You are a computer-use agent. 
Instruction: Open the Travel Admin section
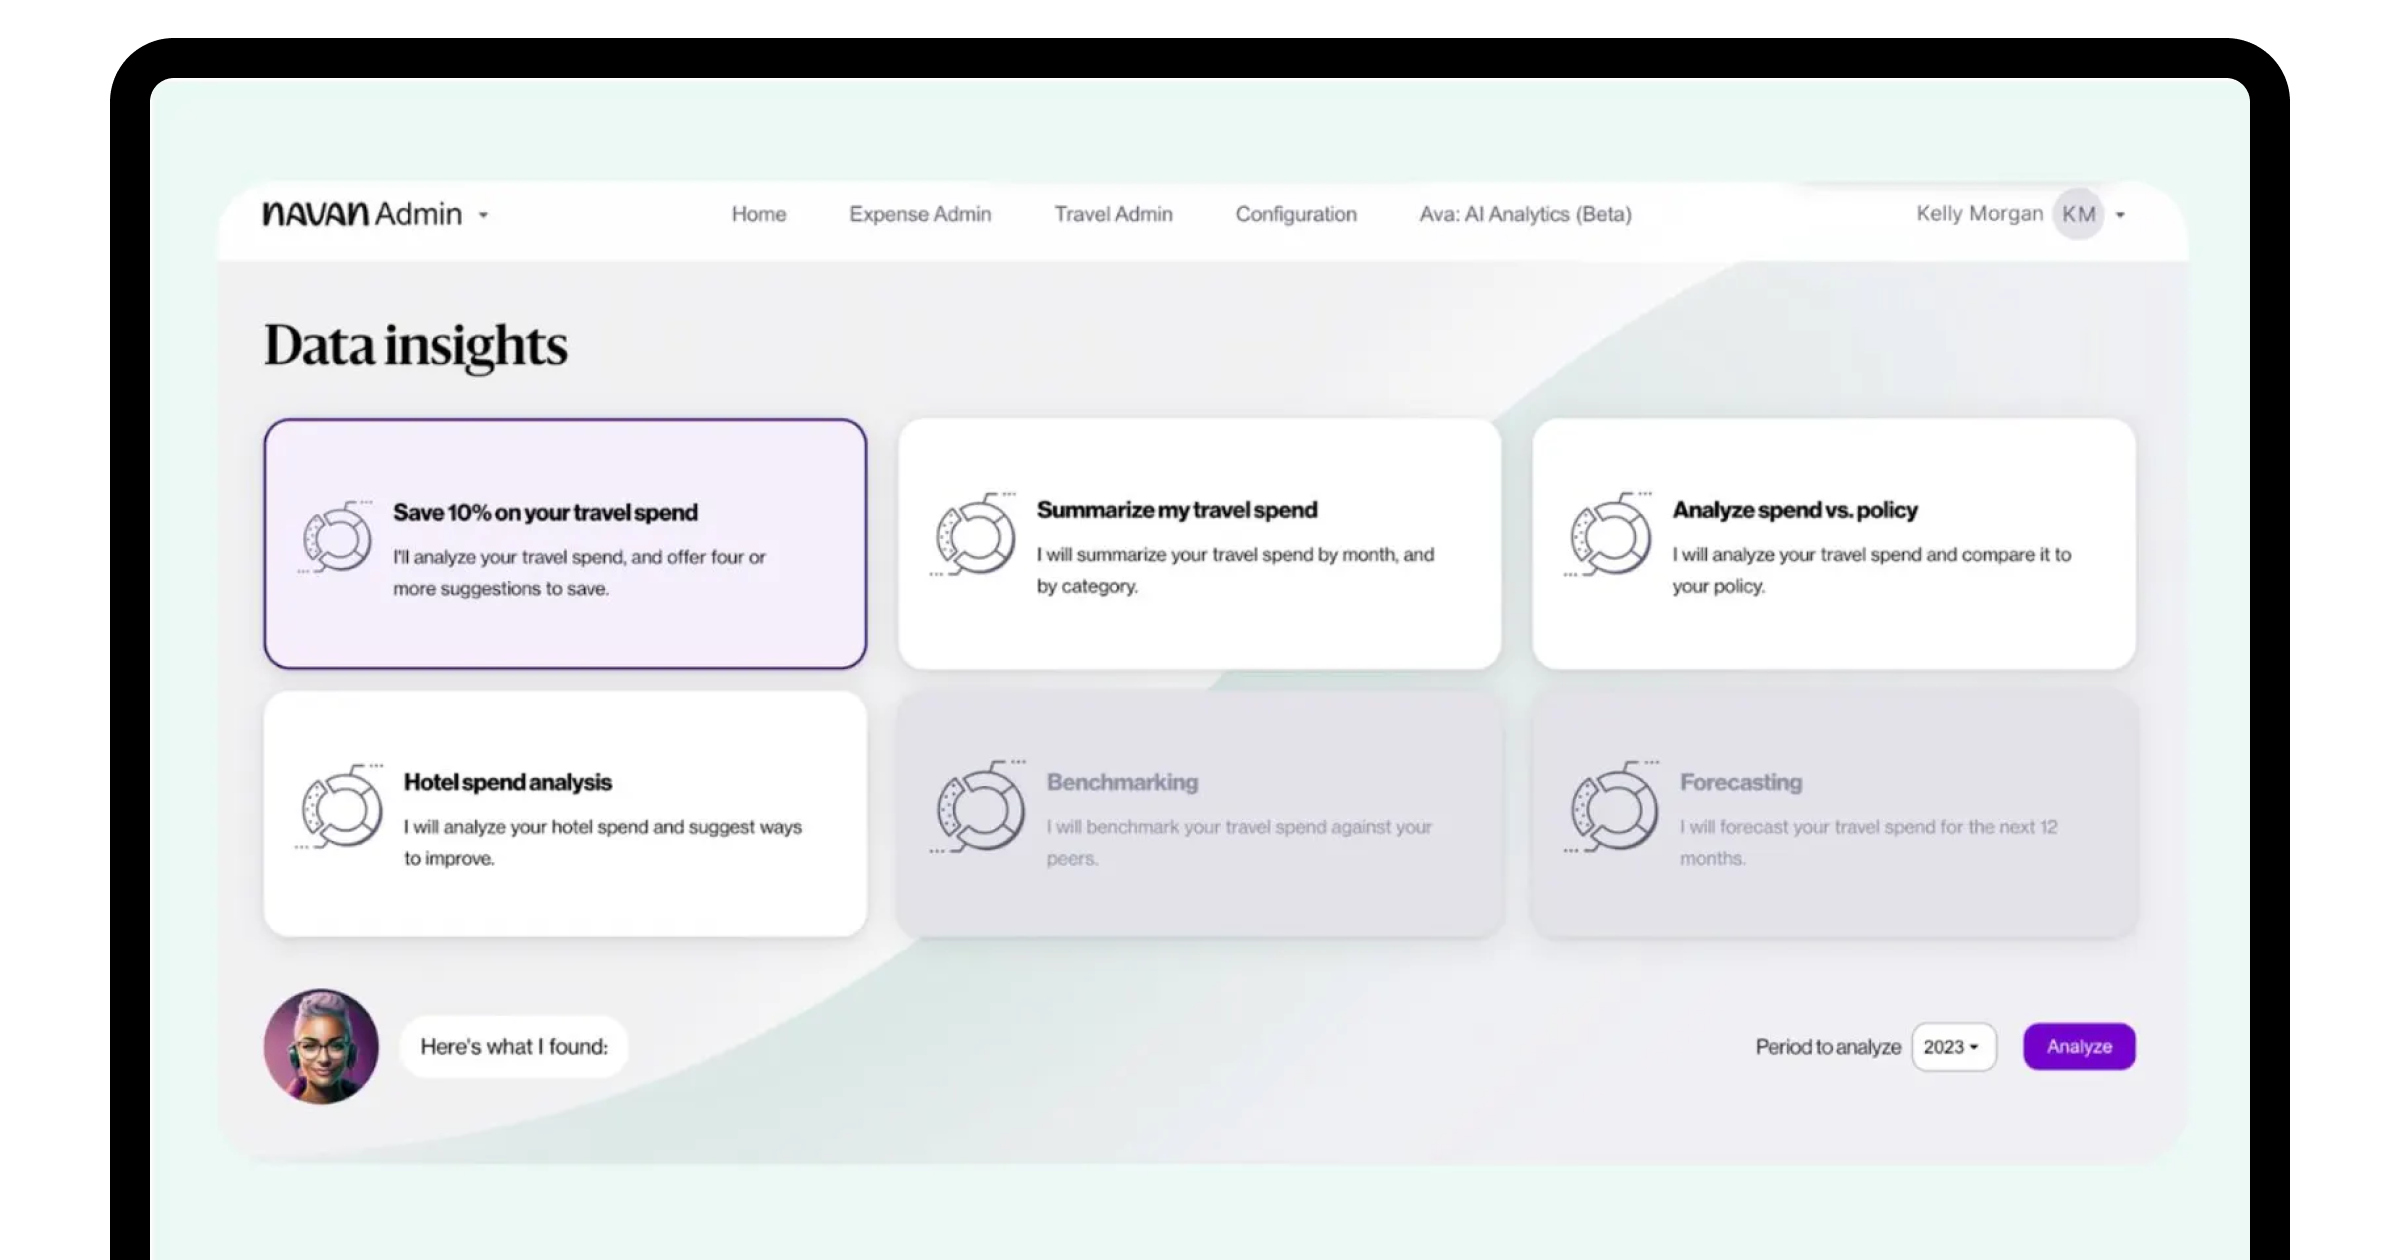coord(1113,214)
